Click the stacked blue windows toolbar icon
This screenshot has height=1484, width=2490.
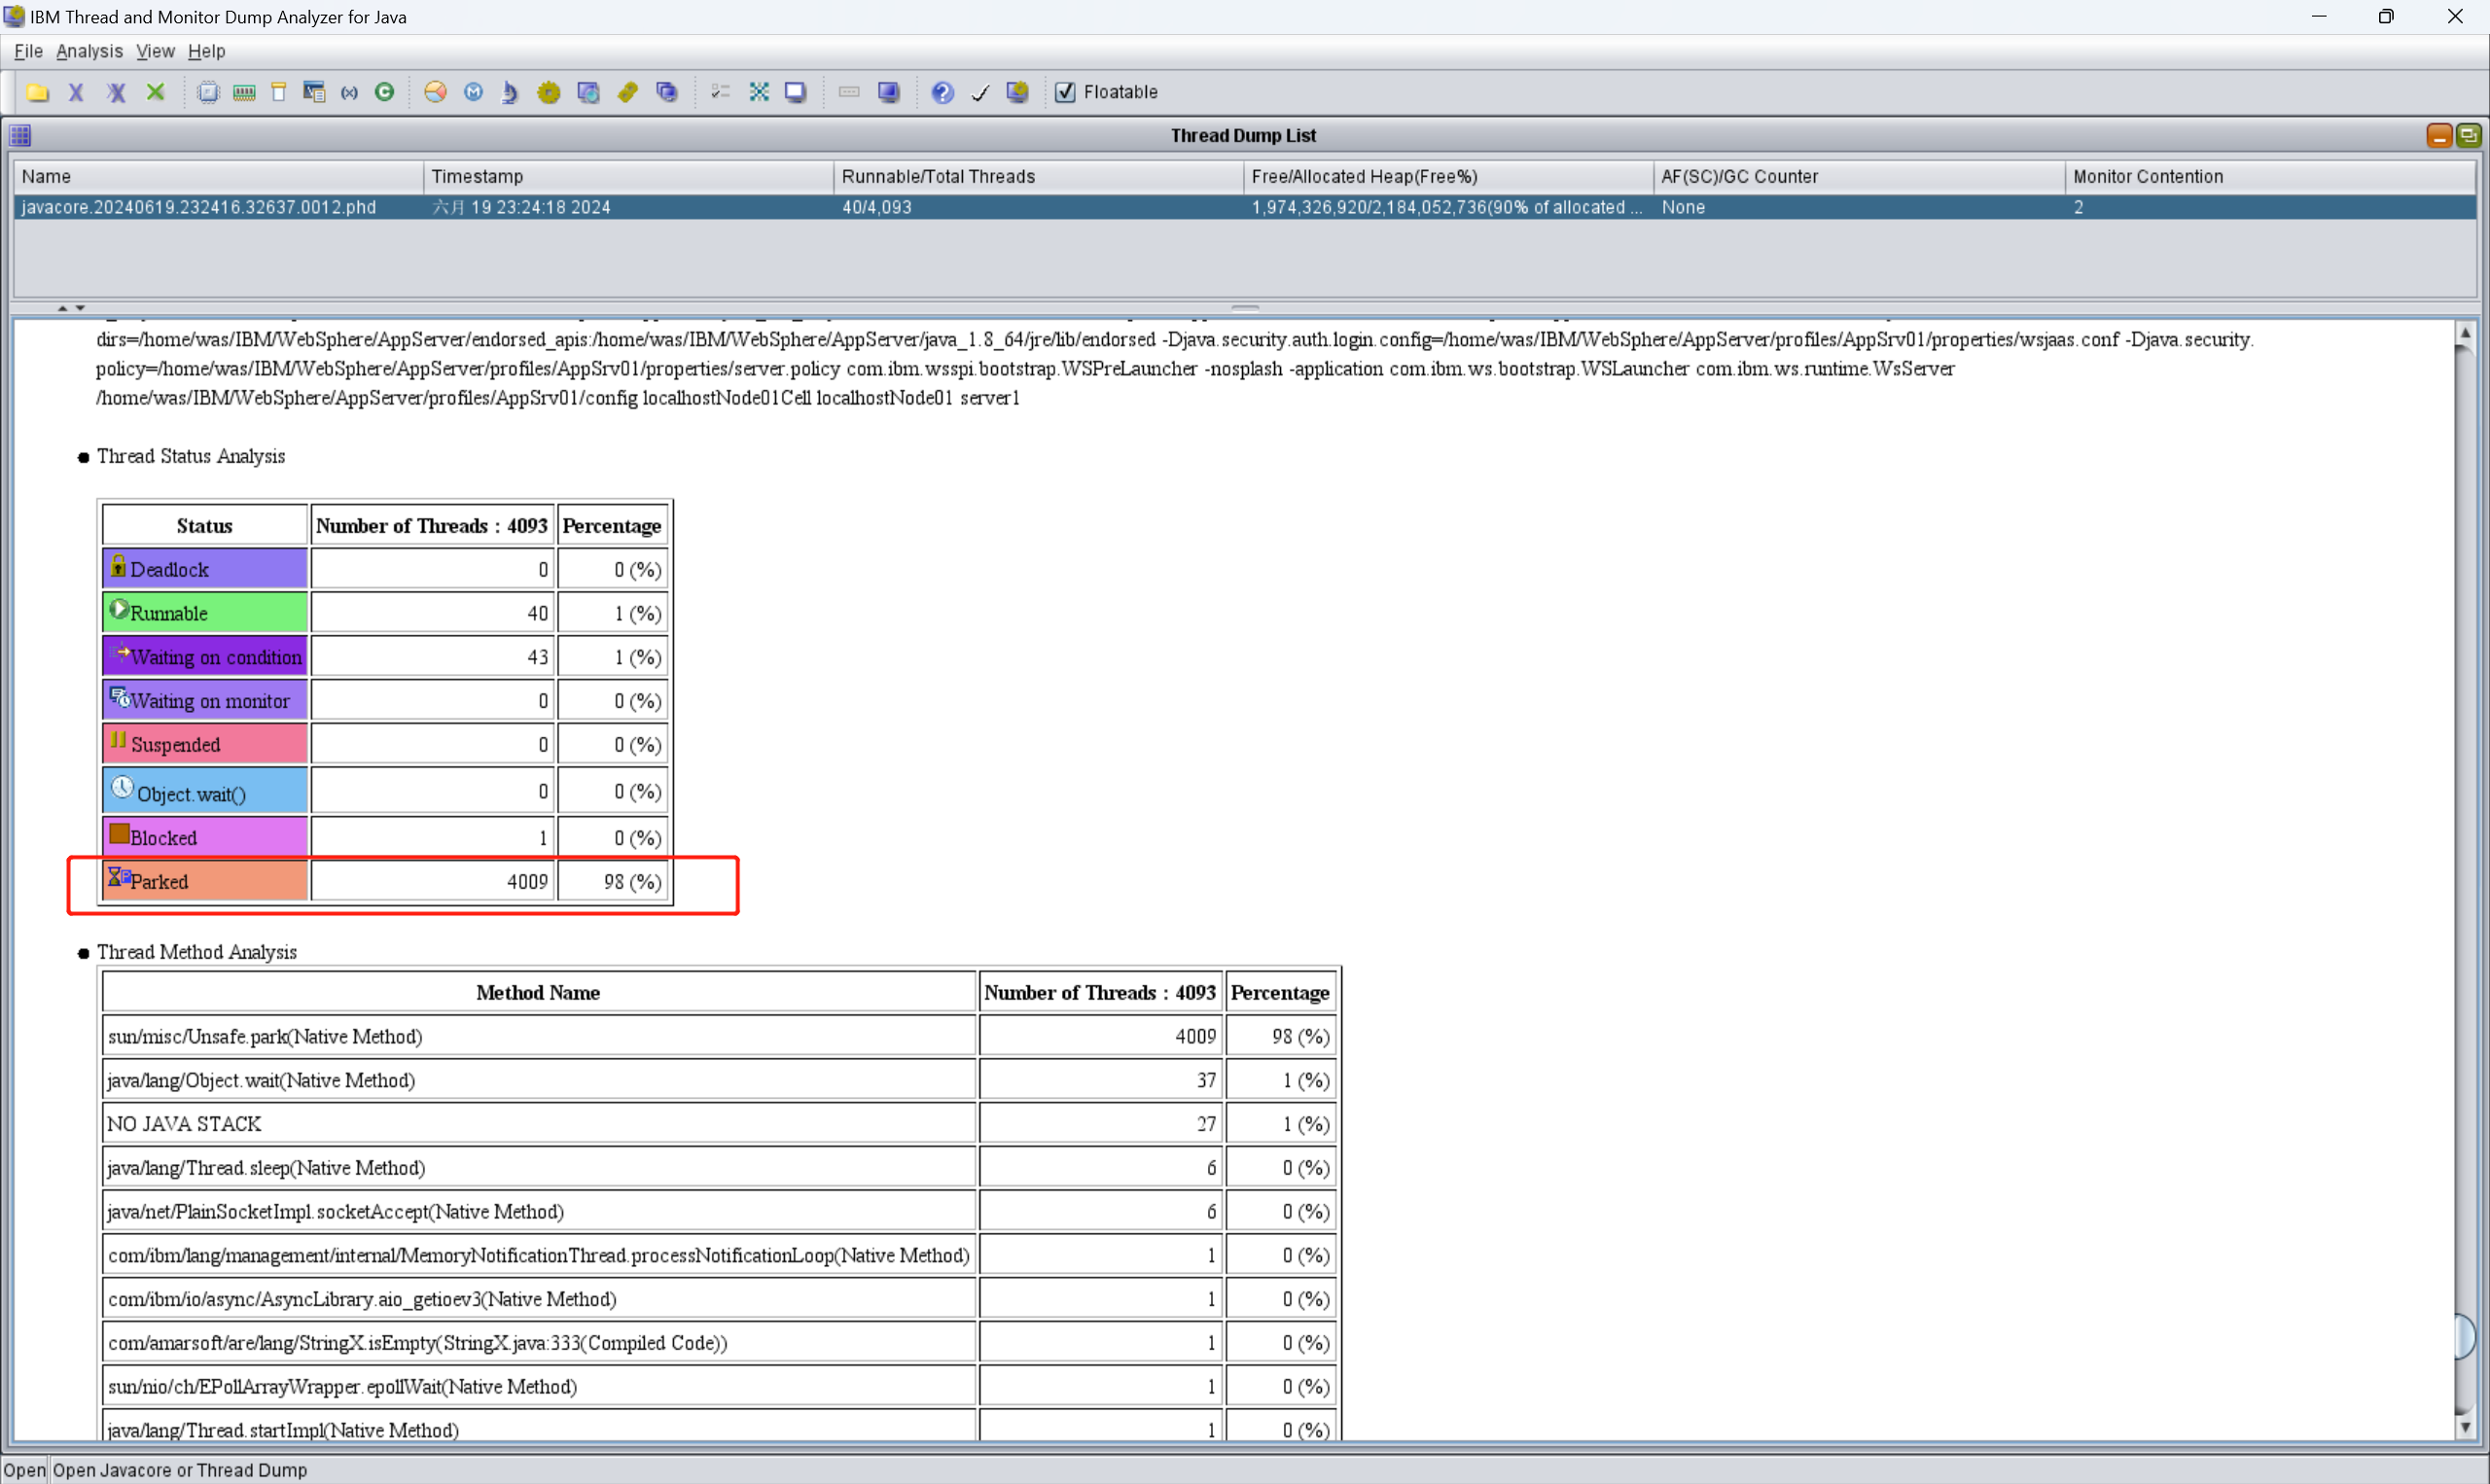(667, 92)
